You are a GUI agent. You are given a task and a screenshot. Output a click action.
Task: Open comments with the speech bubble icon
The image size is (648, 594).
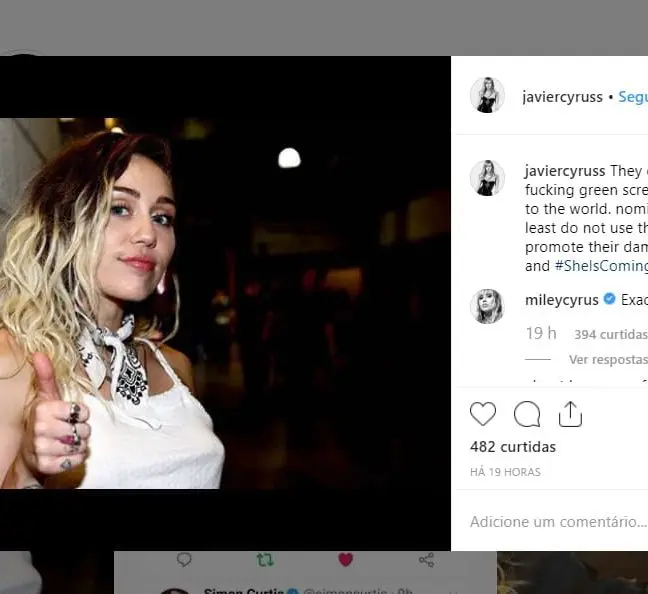point(527,414)
